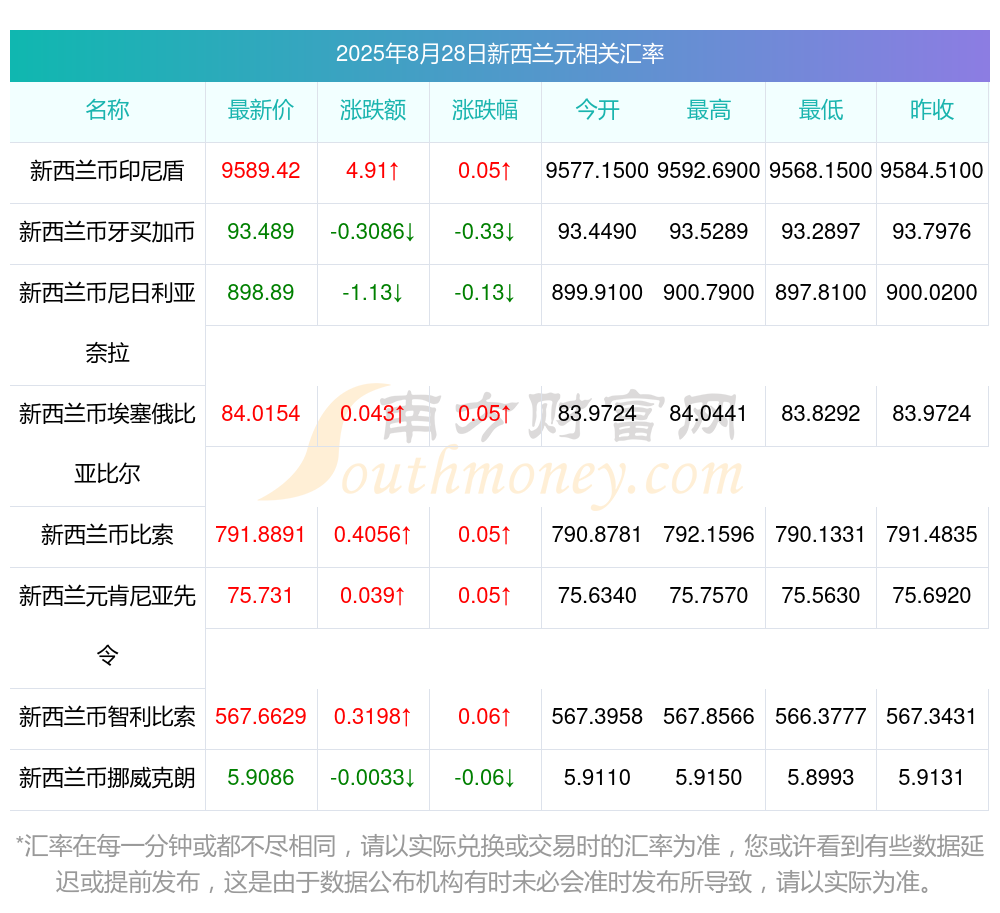Image resolution: width=1000 pixels, height=913 pixels.
Task: Click the row name 新西兰币挪威克朗
Action: click(107, 778)
